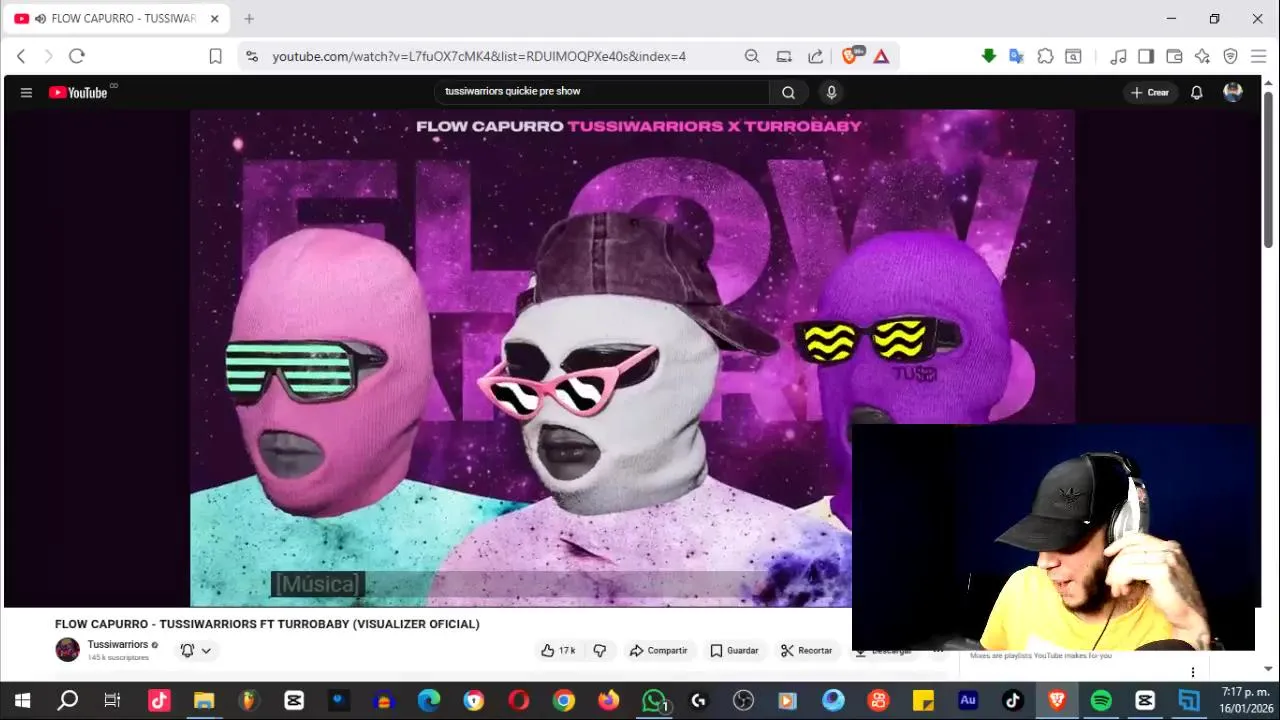
Task: Open the Brave main hamburger menu
Action: (1258, 56)
